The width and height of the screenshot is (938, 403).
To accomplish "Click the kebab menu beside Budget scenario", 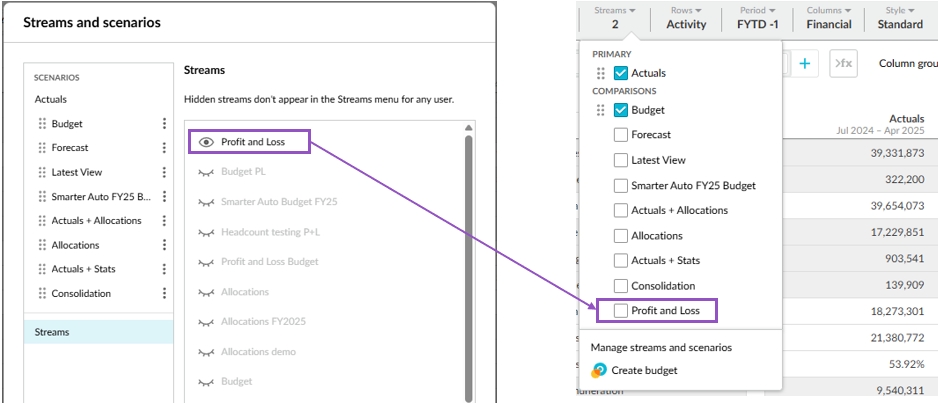I will (x=164, y=124).
